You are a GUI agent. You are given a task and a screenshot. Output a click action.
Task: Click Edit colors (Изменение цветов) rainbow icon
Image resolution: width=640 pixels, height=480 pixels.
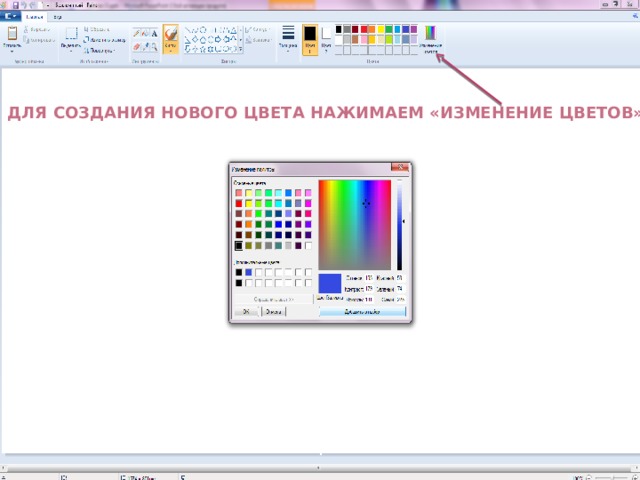click(x=430, y=33)
